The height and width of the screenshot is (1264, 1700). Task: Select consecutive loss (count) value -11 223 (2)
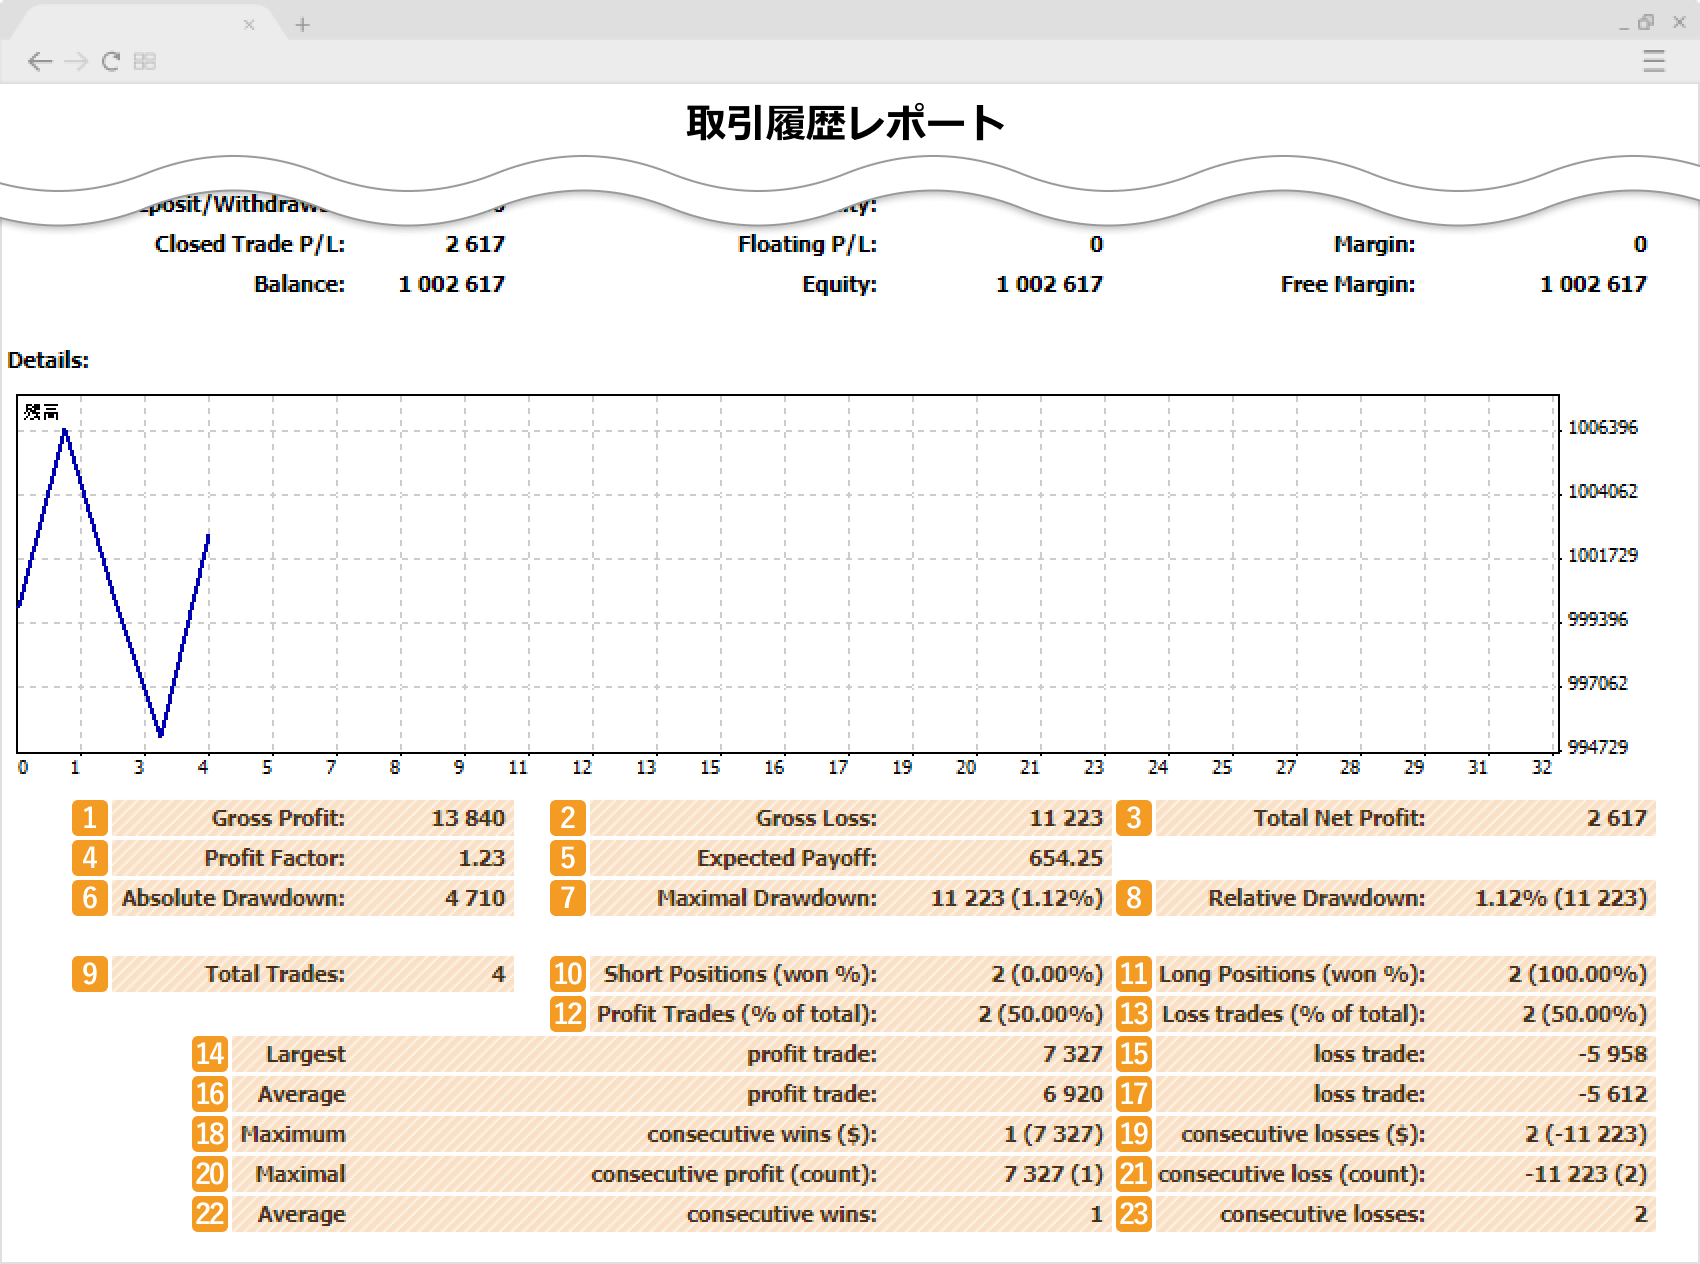(x=1586, y=1174)
